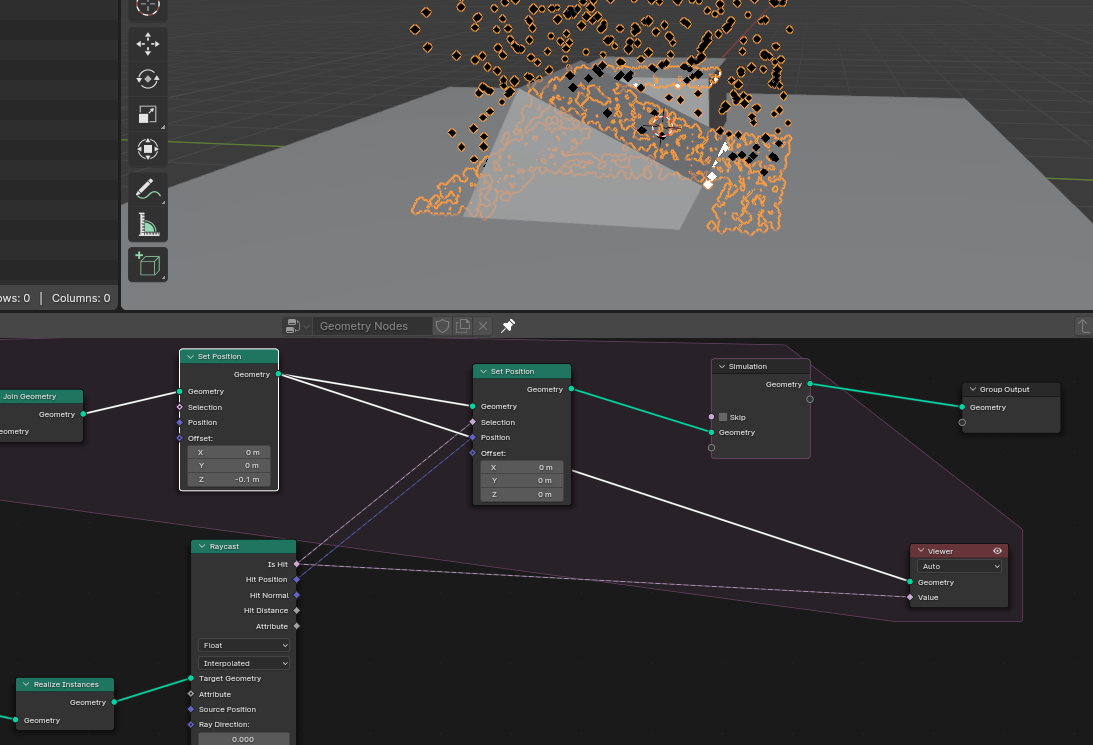Screen dimensions: 1093x745
Task: Click the Z offset field showing -0.1 m
Action: 229,479
